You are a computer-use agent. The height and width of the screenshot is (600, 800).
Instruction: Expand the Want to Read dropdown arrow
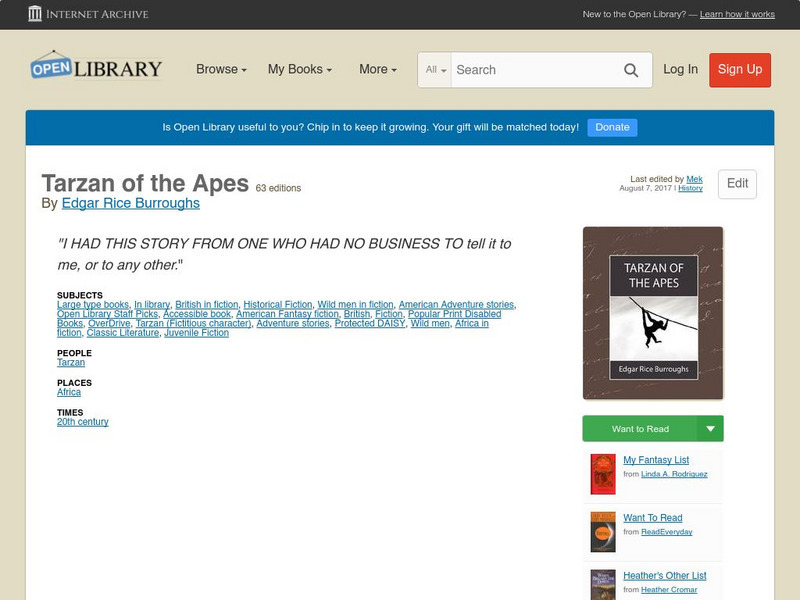710,429
